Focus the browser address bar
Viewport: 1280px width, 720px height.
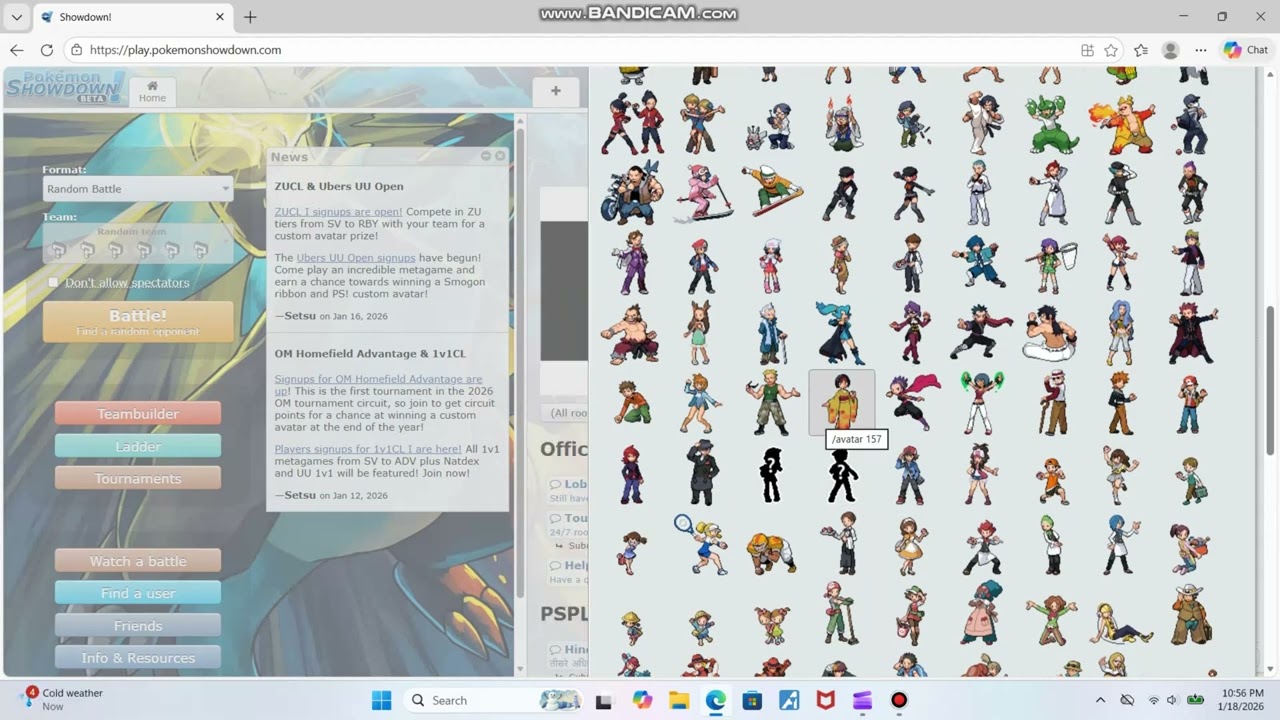(x=570, y=50)
